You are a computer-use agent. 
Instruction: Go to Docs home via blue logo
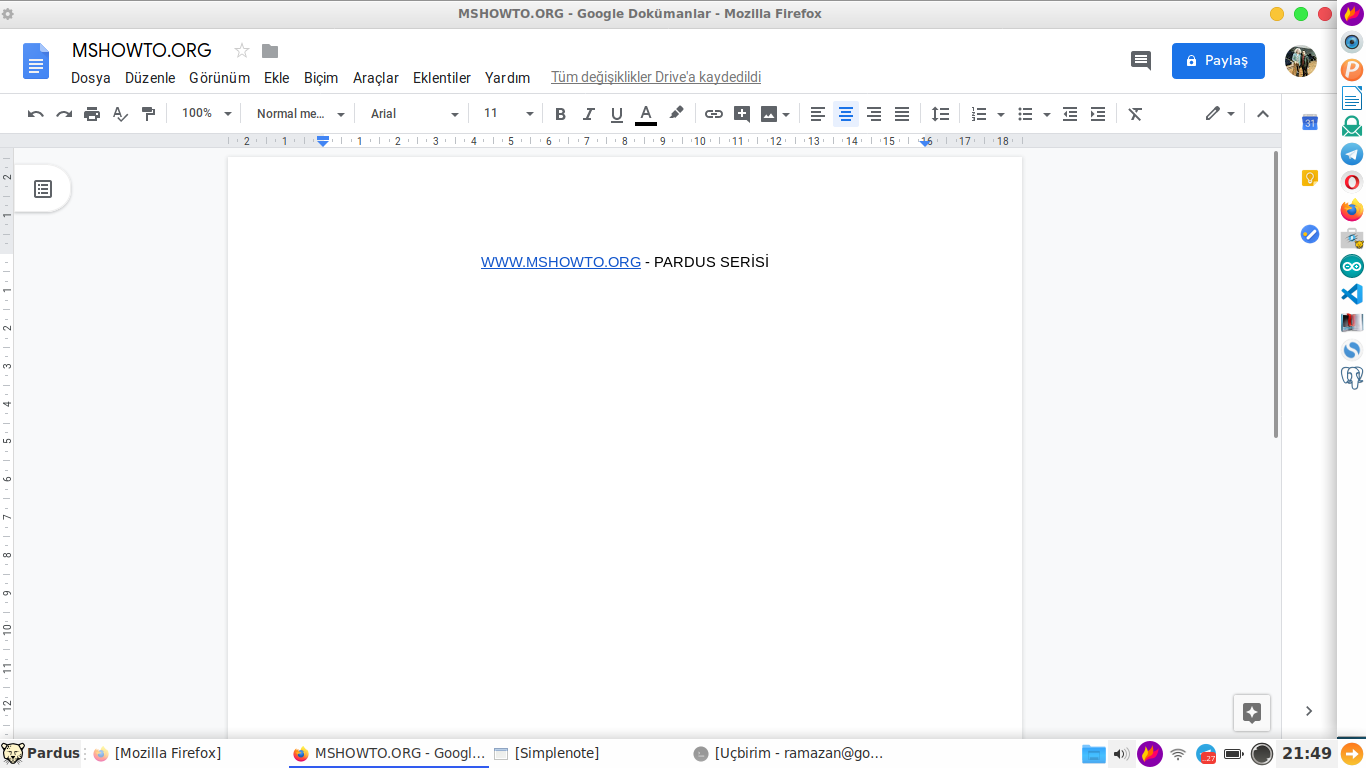click(36, 61)
